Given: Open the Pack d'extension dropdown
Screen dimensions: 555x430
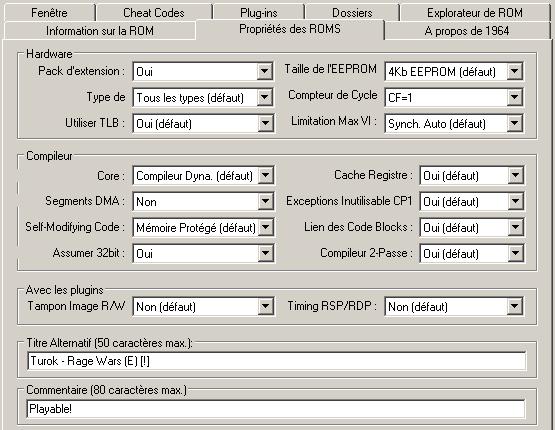Looking at the screenshot, I should (x=203, y=71).
